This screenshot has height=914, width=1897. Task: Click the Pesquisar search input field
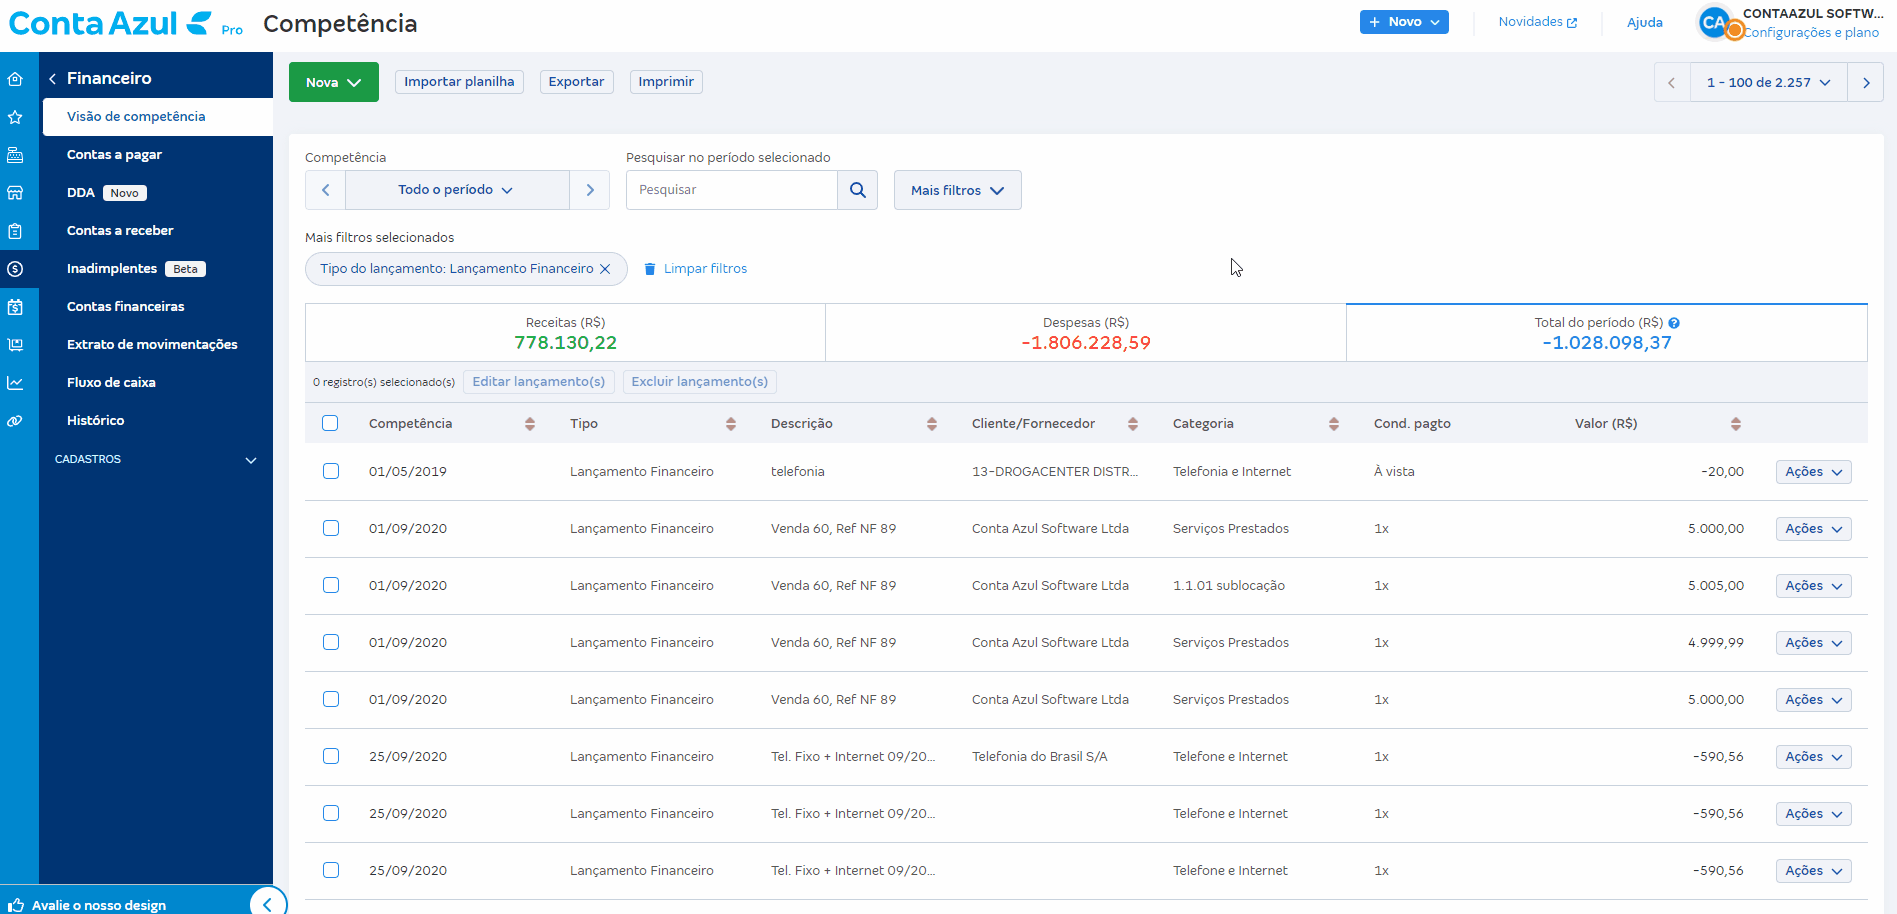pos(731,190)
